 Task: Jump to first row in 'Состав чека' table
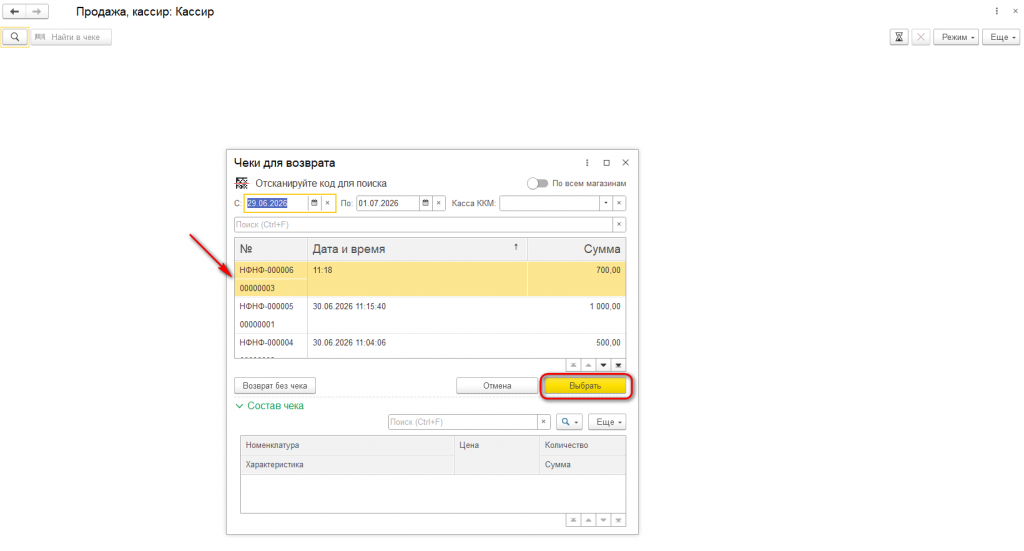point(573,520)
